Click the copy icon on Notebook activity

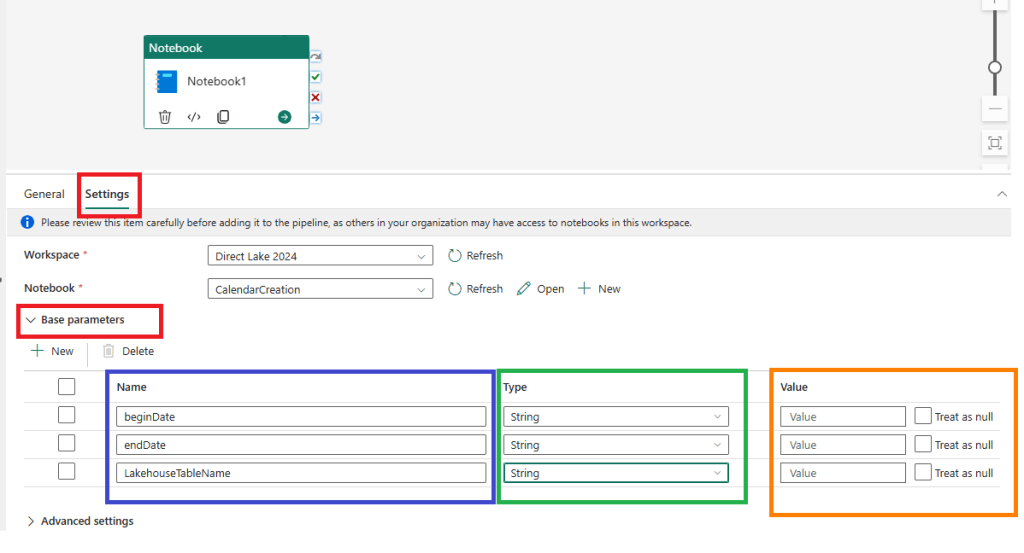tap(223, 117)
